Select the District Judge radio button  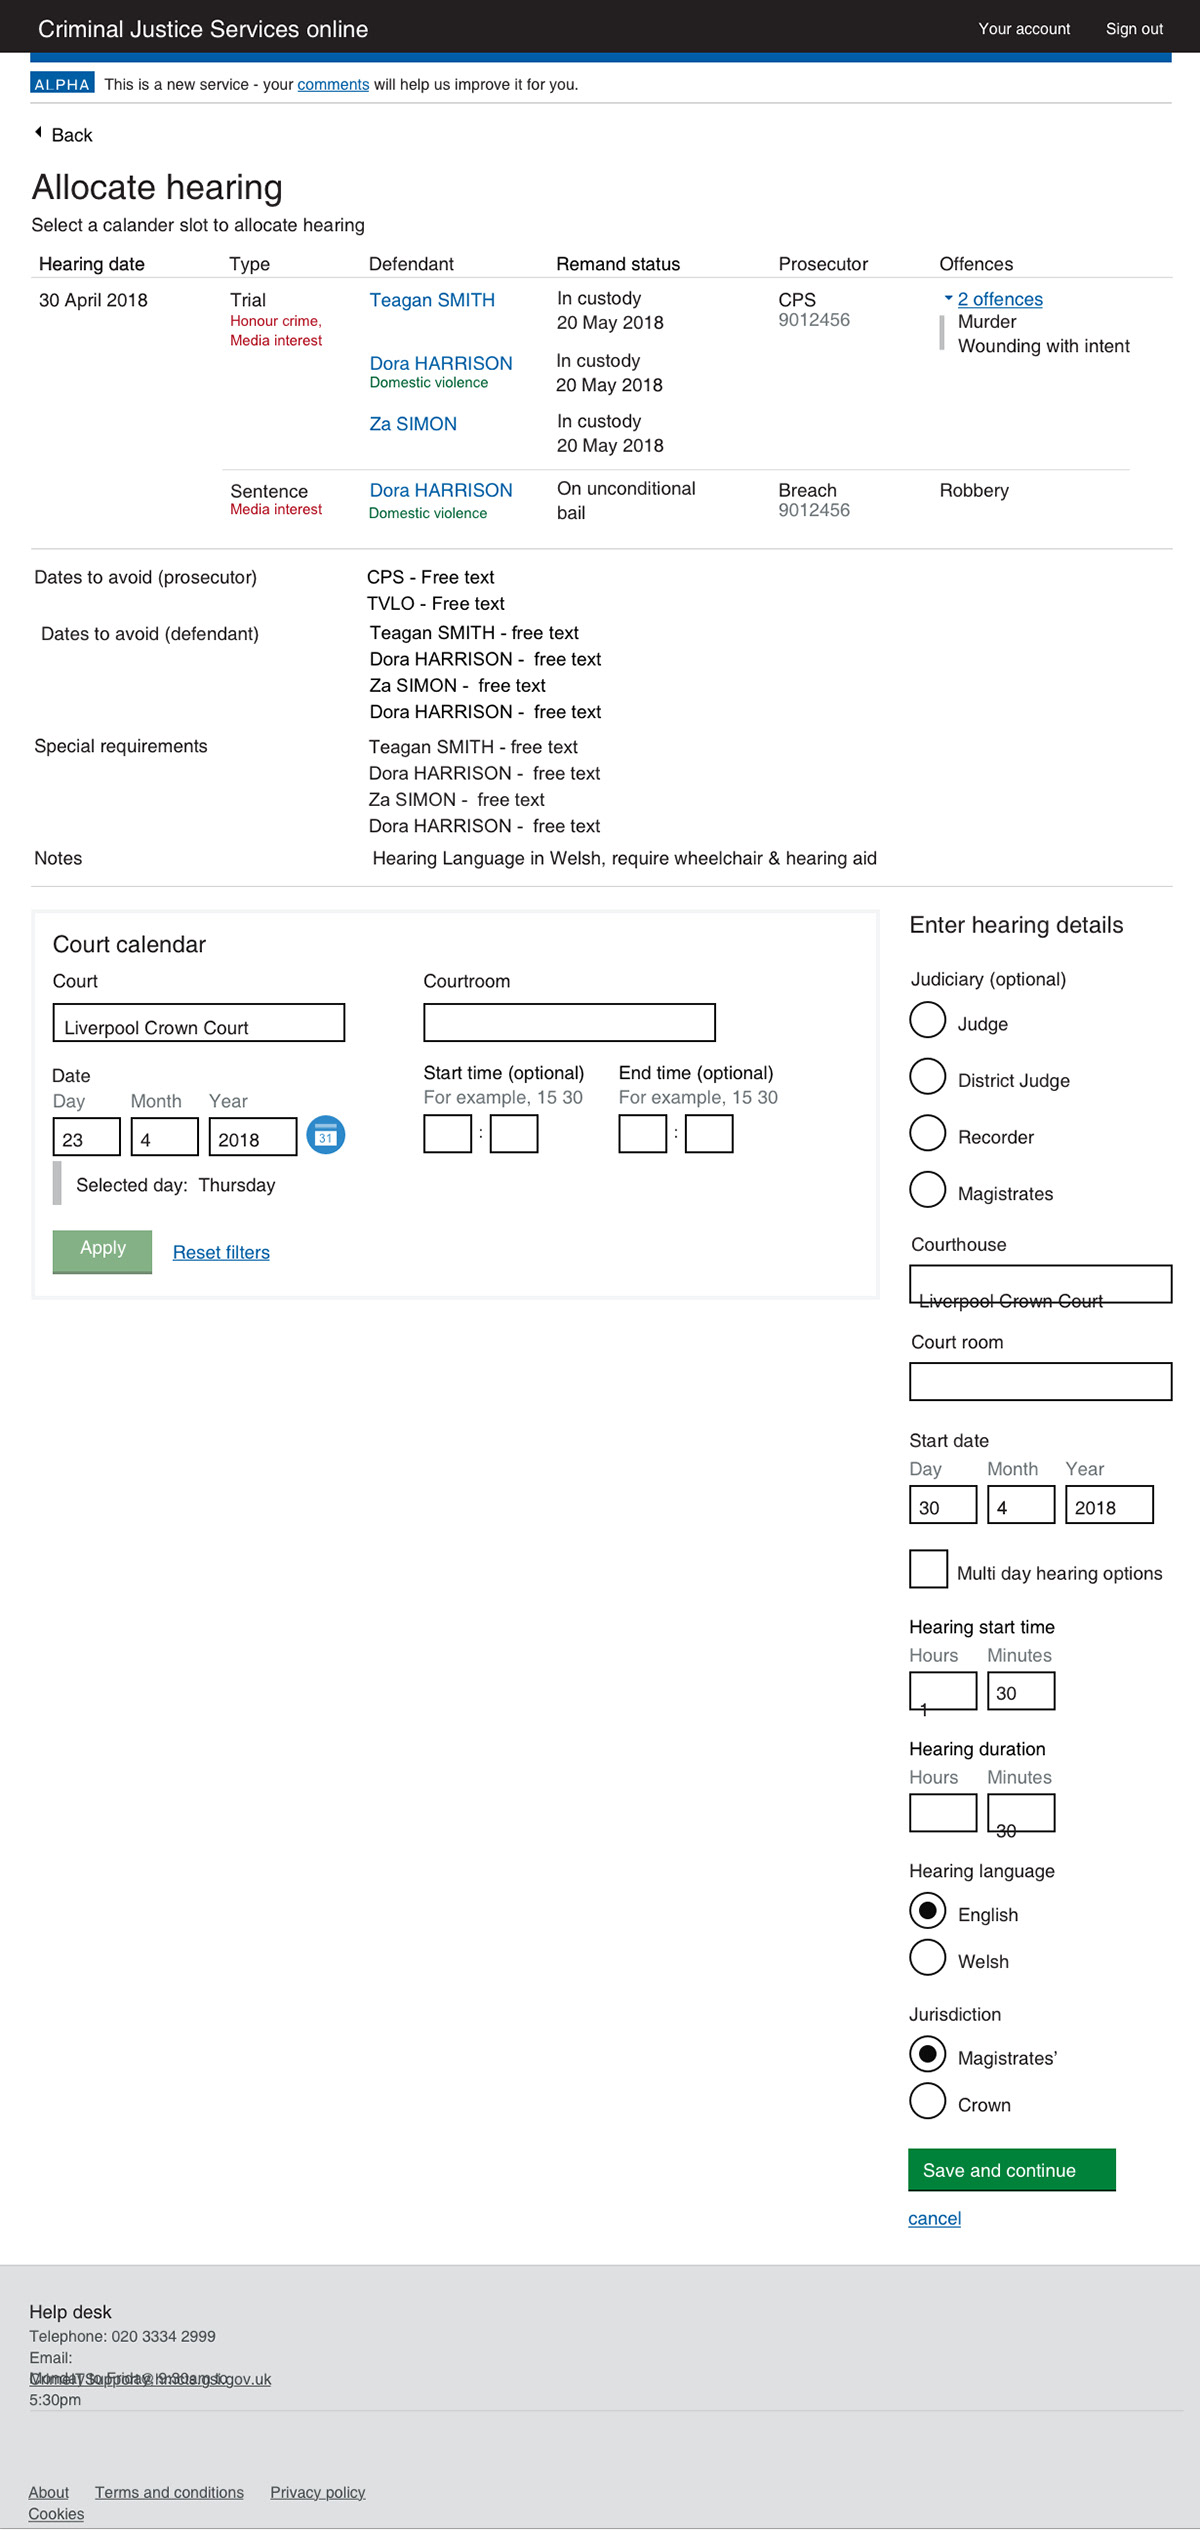[927, 1076]
